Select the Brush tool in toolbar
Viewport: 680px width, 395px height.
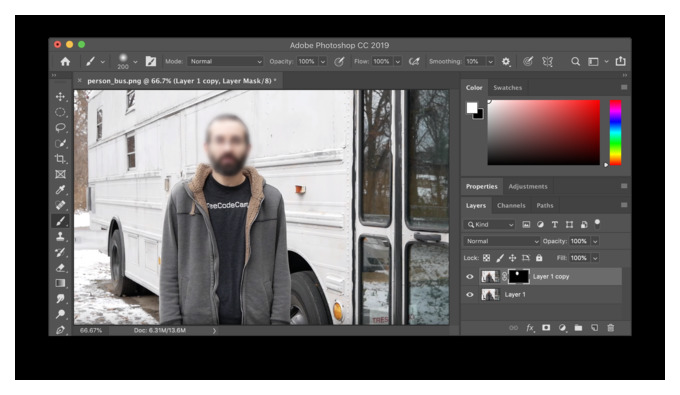pos(60,221)
